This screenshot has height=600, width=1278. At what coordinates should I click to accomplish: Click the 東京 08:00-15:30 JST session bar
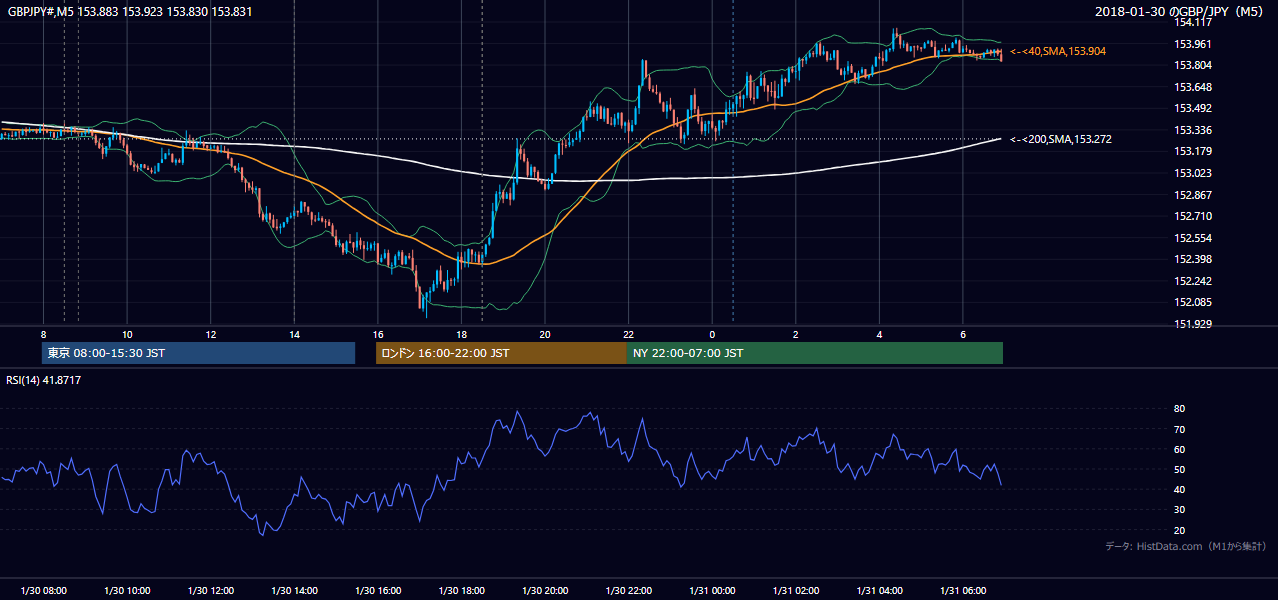pos(198,353)
